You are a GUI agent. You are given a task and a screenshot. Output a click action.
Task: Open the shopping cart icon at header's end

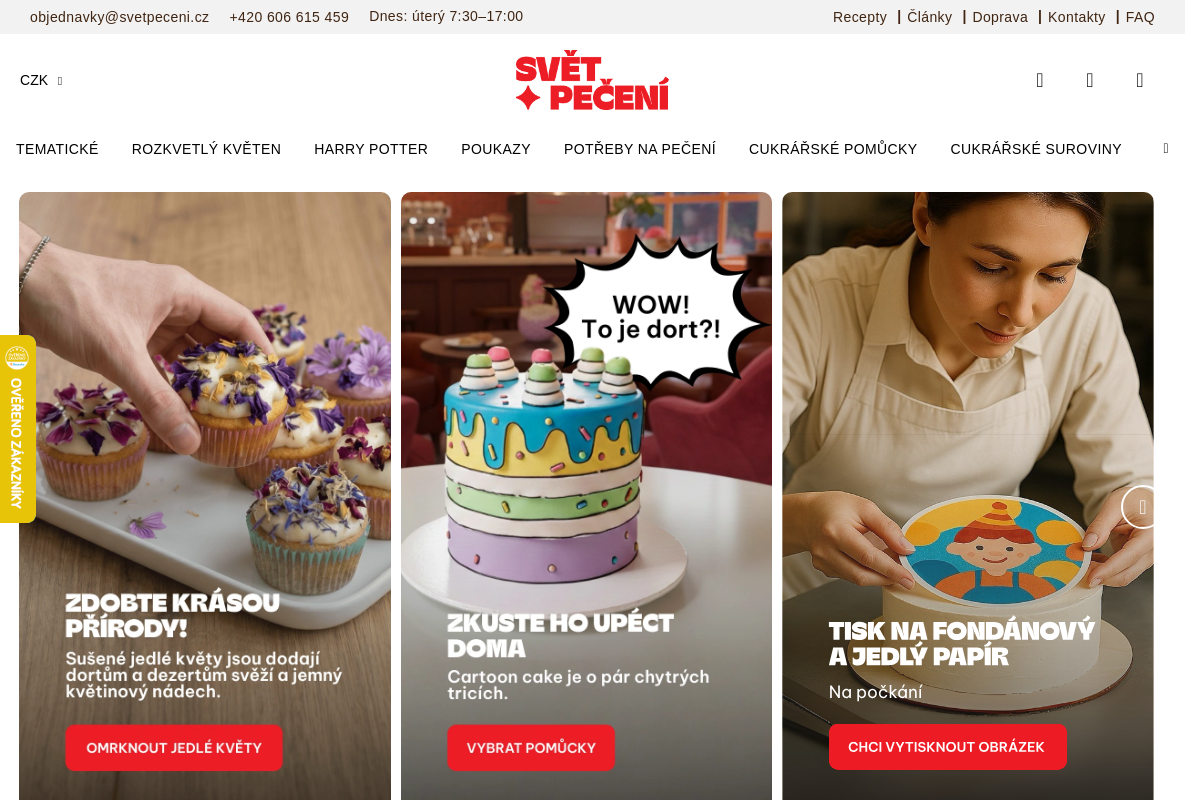click(x=1140, y=80)
